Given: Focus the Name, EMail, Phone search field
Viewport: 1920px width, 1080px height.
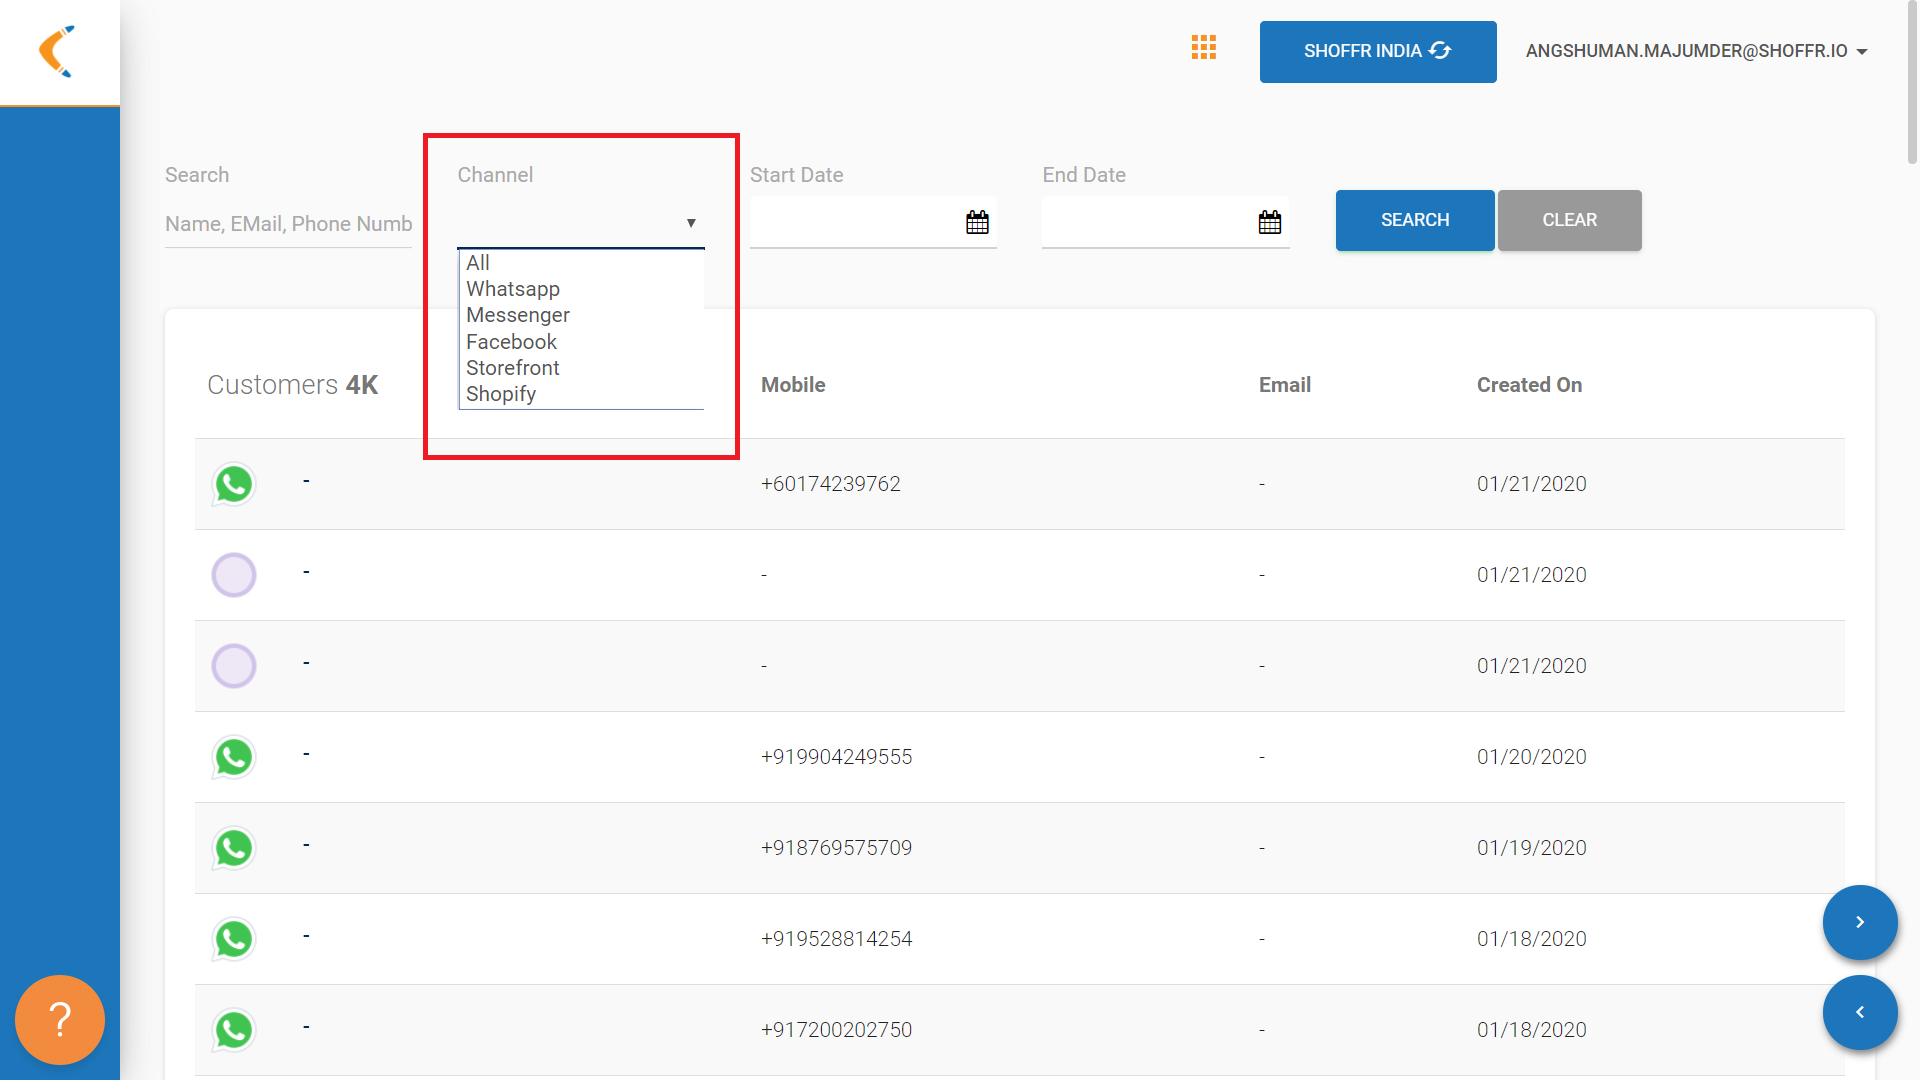Looking at the screenshot, I should [288, 224].
